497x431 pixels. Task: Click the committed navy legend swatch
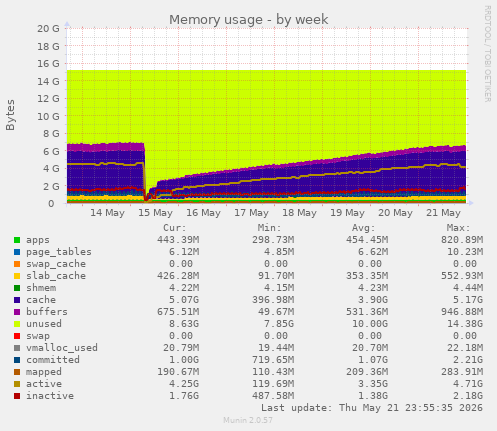pos(17,360)
